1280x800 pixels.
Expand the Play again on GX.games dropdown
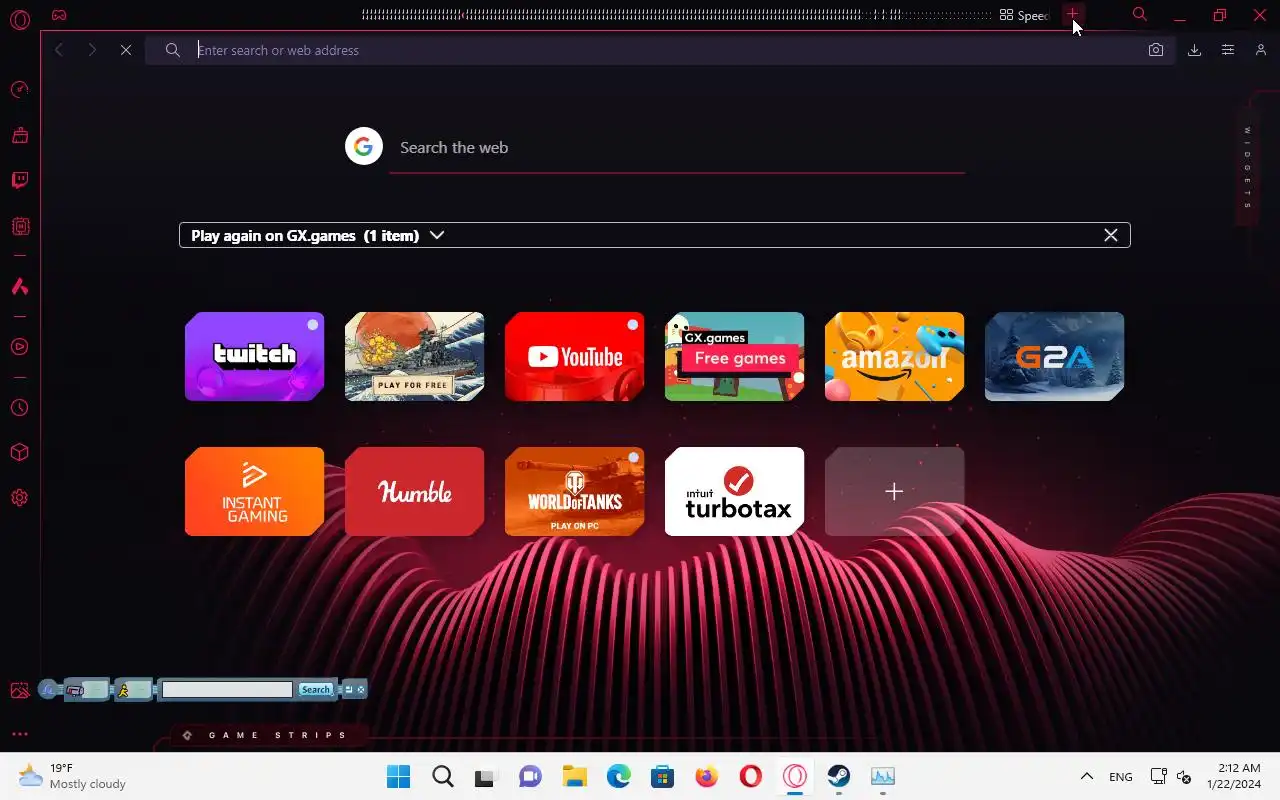[437, 236]
